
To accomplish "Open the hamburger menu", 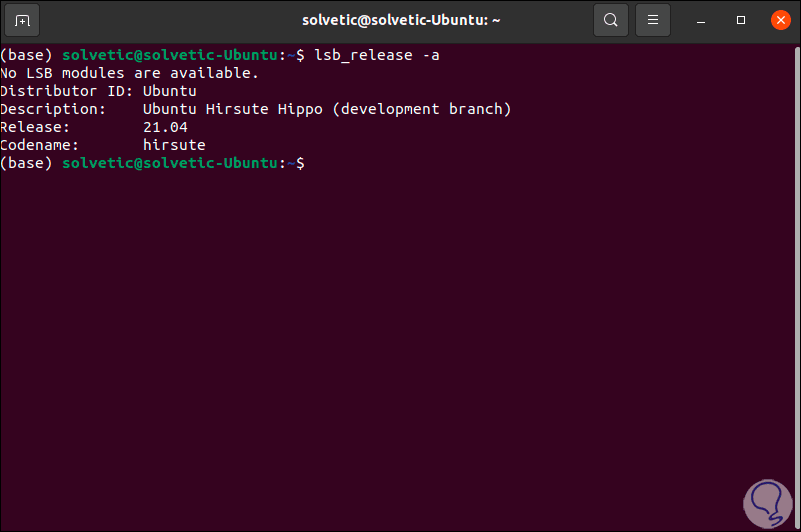I will point(652,20).
